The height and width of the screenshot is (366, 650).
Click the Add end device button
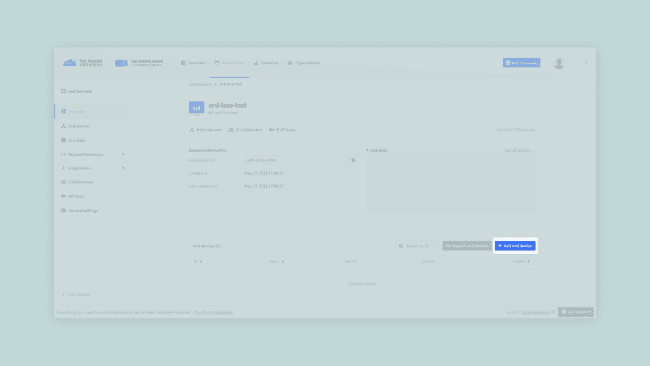pos(515,246)
